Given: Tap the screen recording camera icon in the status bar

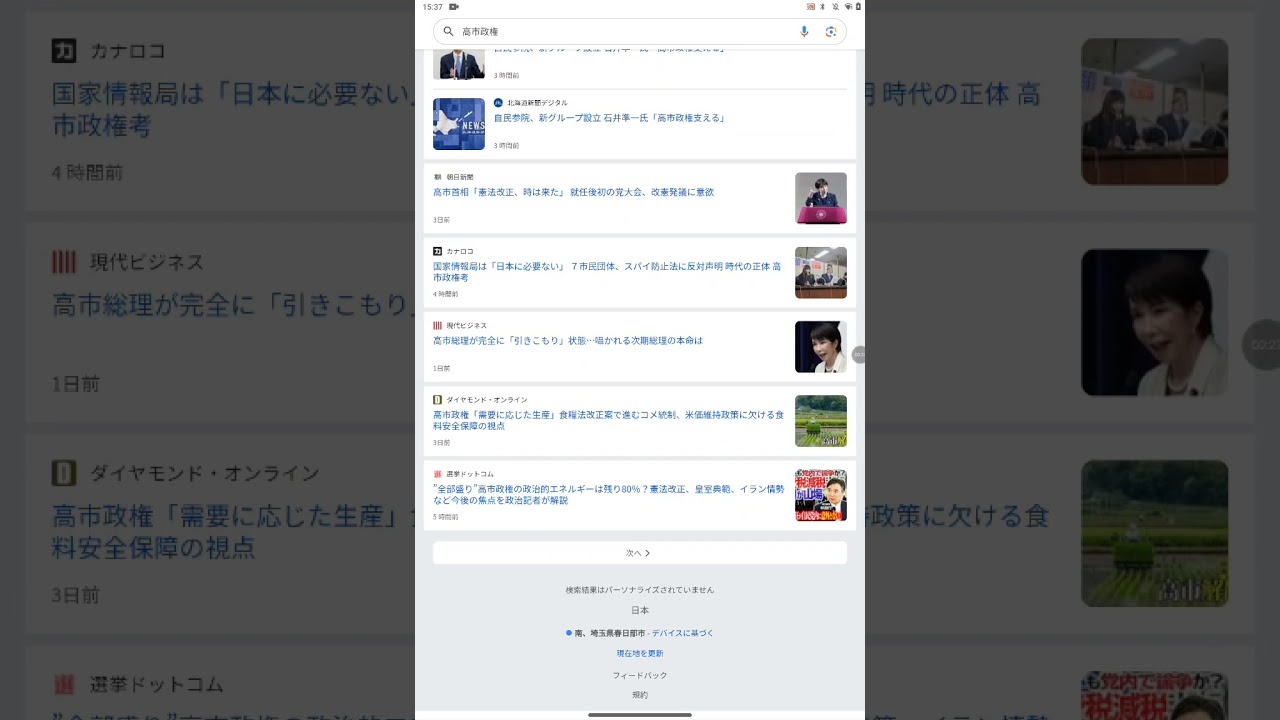Looking at the screenshot, I should point(453,7).
